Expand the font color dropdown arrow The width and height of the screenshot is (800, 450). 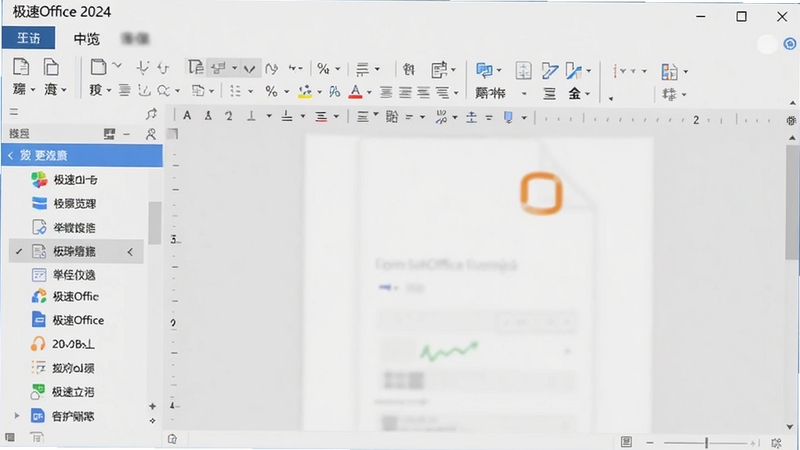(x=369, y=93)
